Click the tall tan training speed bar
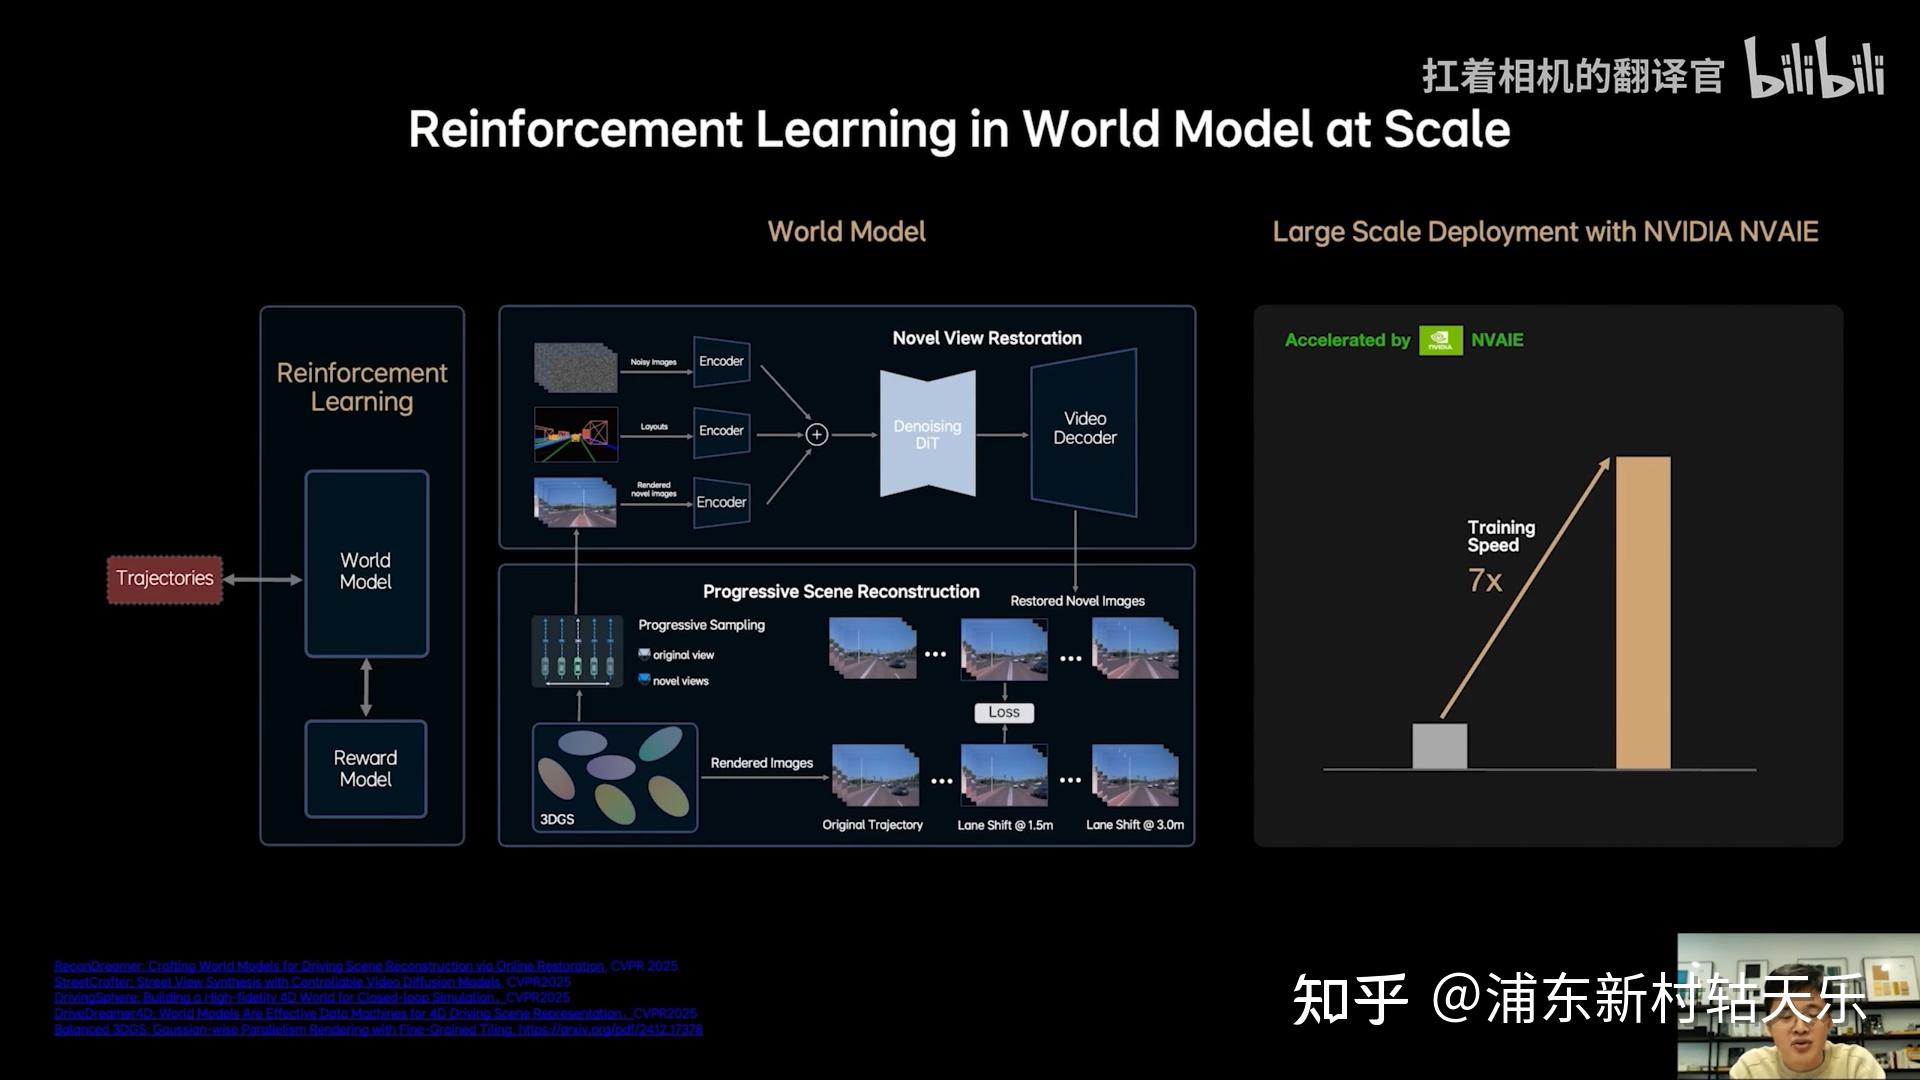This screenshot has height=1080, width=1920. click(1643, 612)
